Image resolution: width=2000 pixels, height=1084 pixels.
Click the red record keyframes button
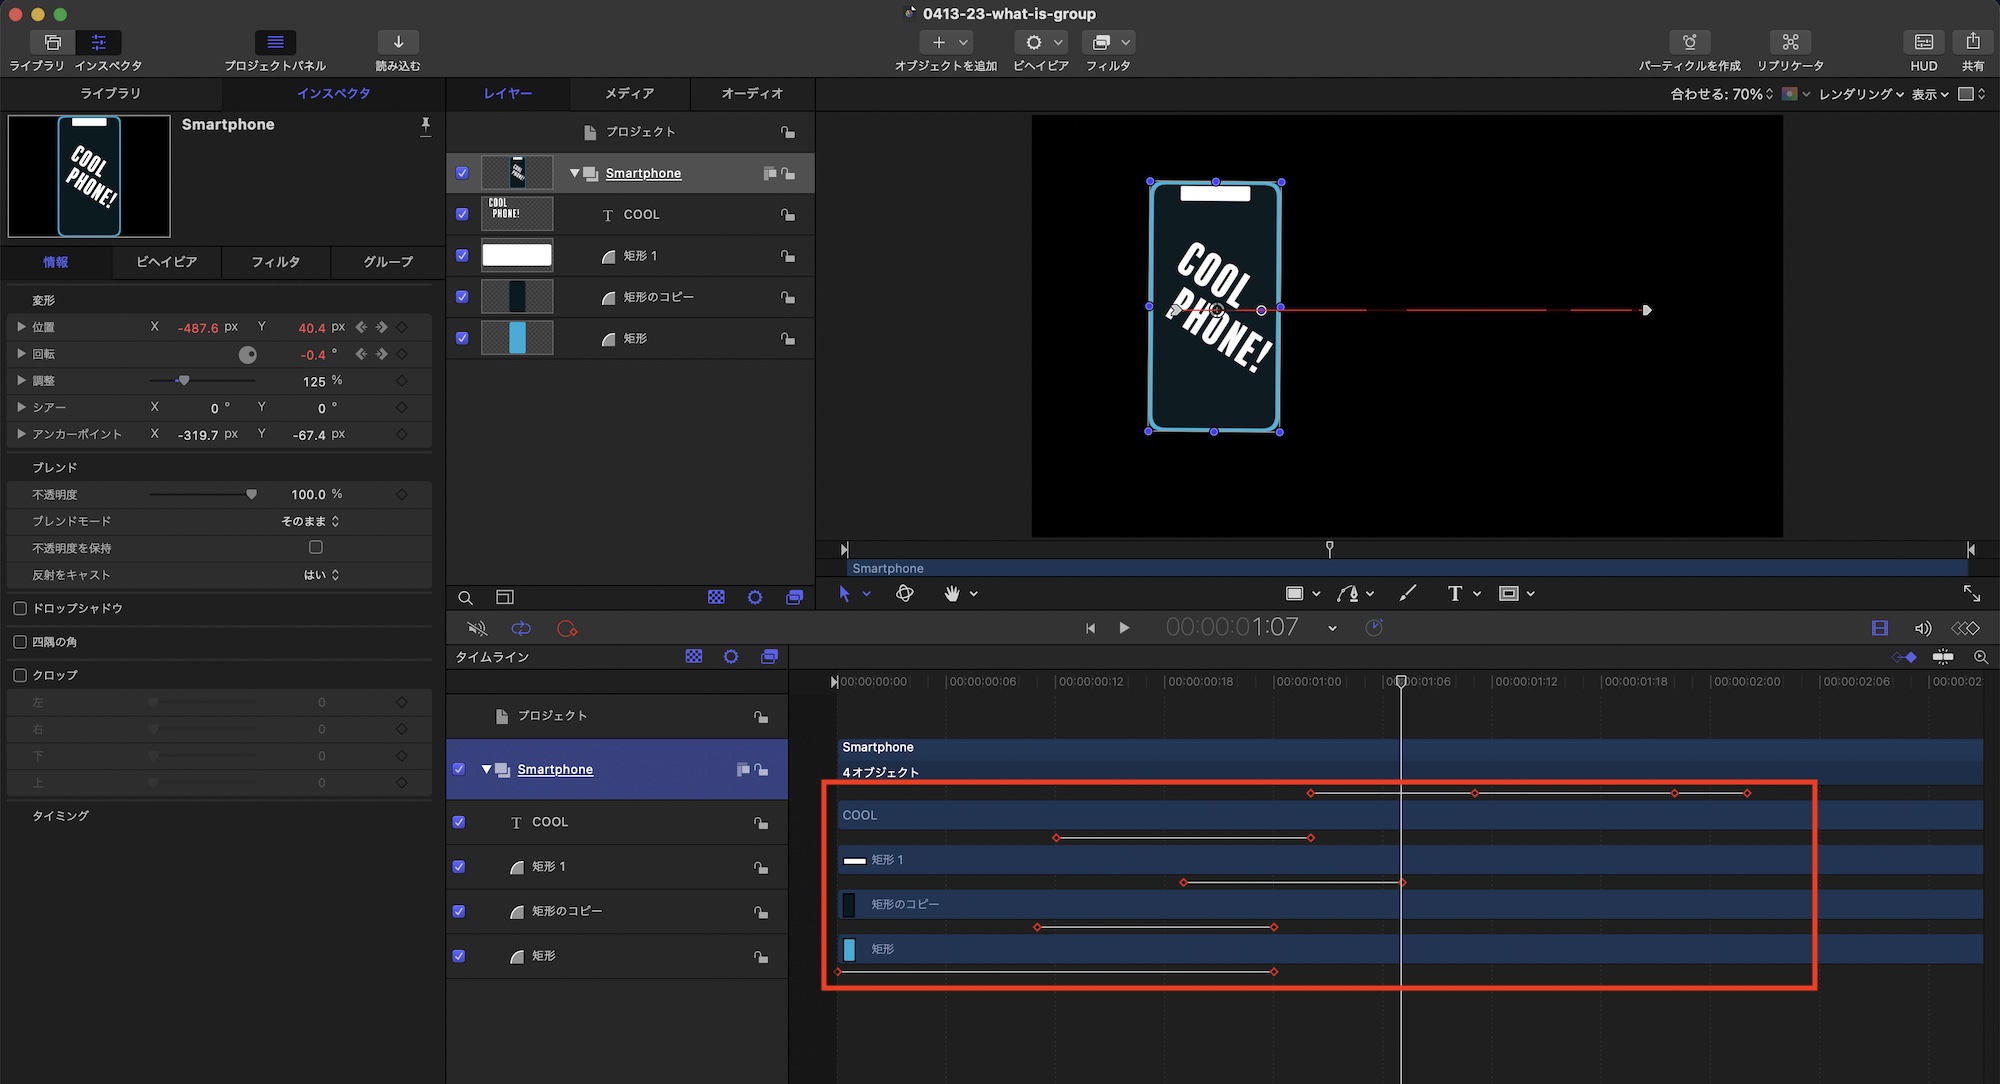tap(567, 629)
